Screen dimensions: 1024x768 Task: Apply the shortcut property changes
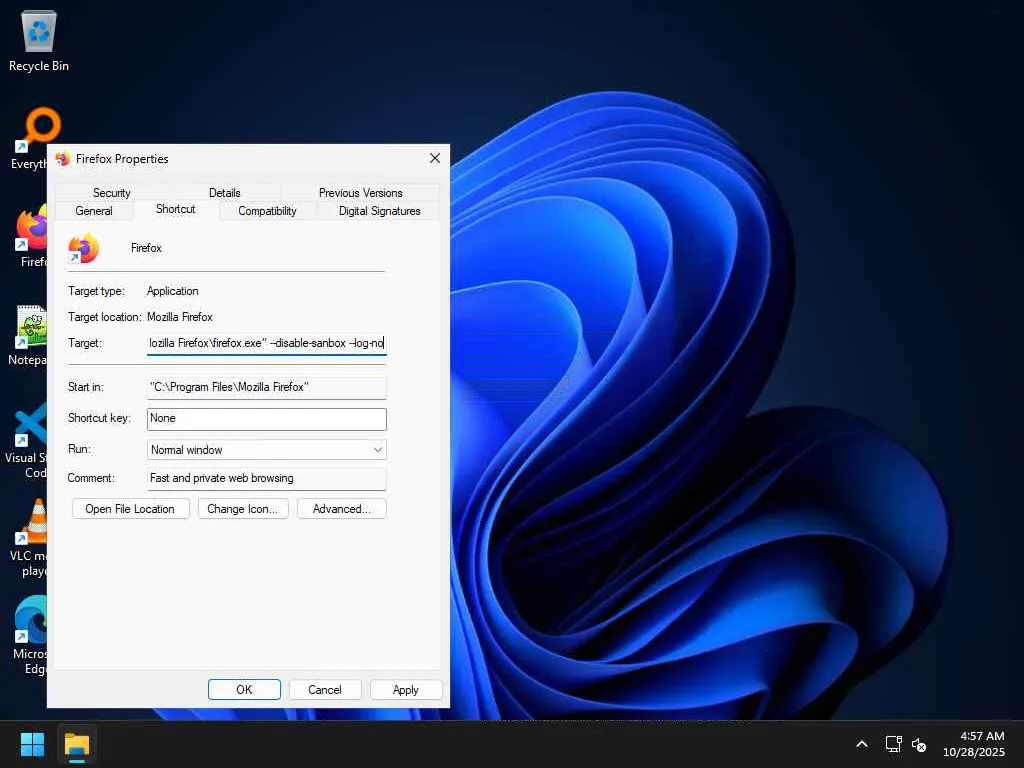click(406, 690)
